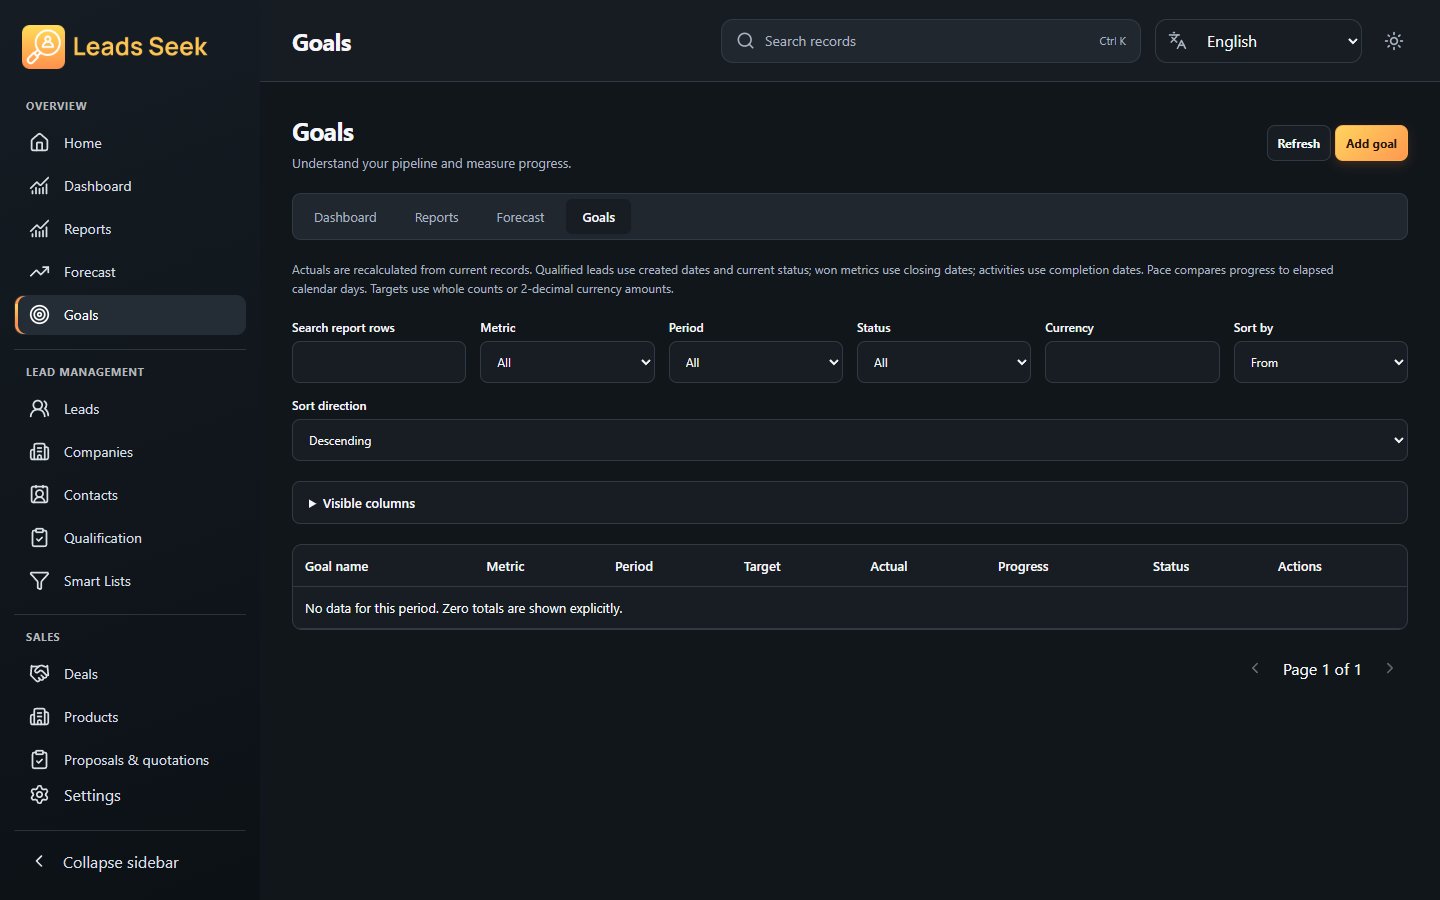Click the Deals handshake icon
Screen dimensions: 1440x900
(40, 674)
